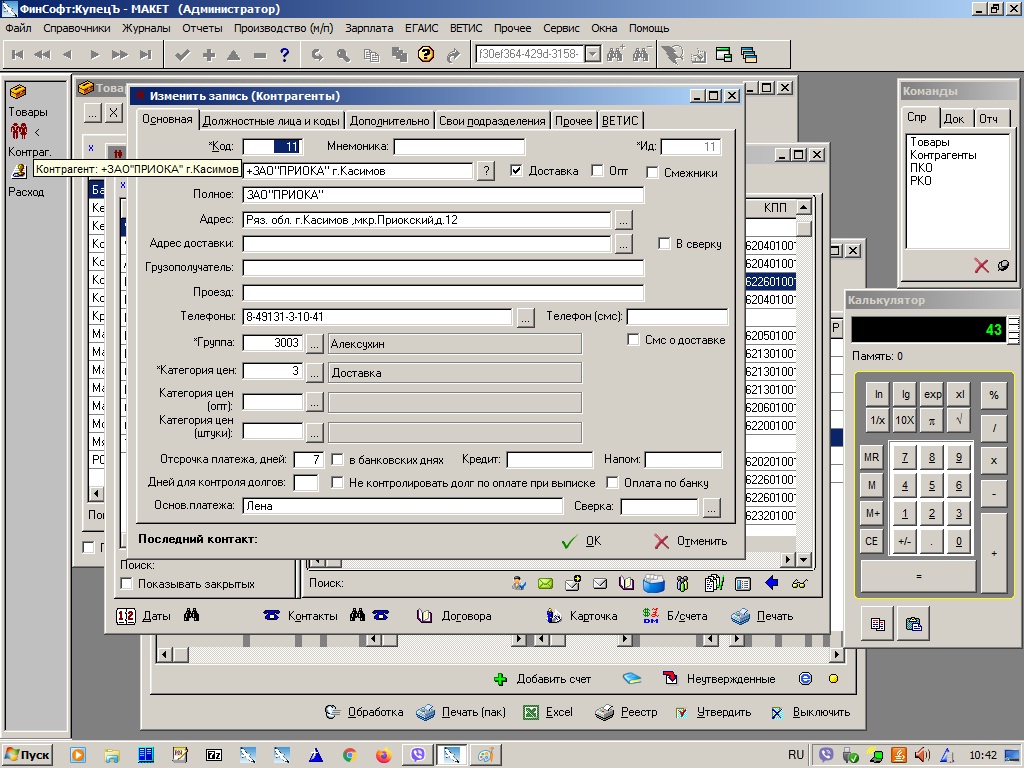Click the green plus Добавить счет icon
Image resolution: width=1024 pixels, height=768 pixels.
(x=501, y=679)
